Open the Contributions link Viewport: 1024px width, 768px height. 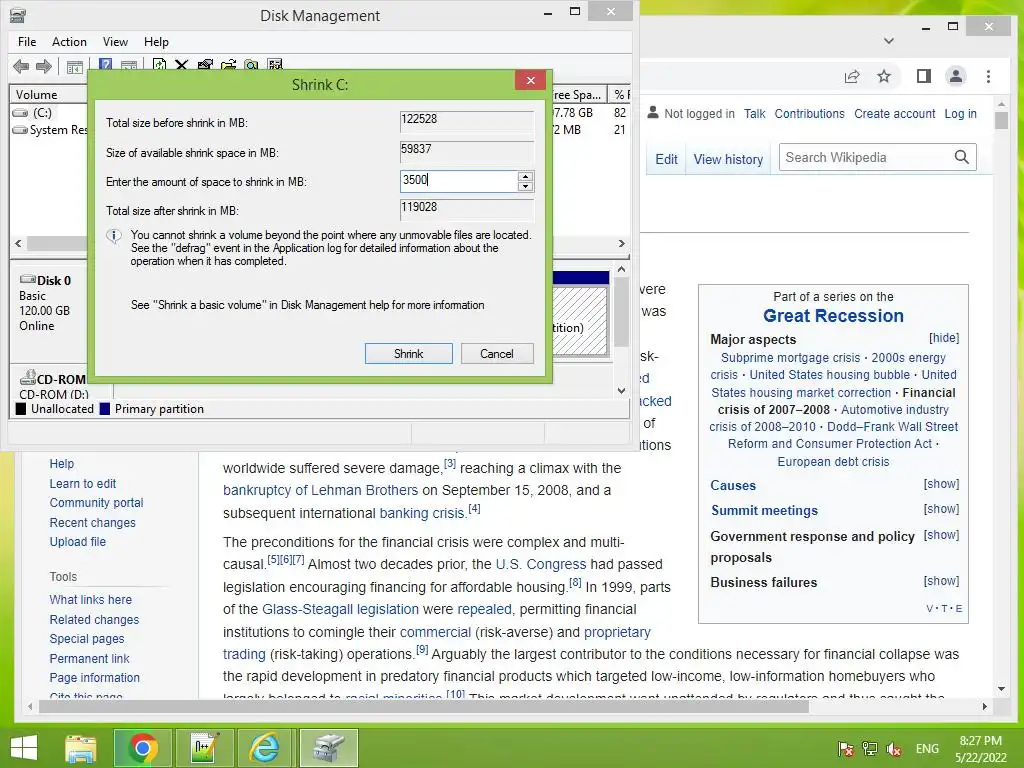(809, 114)
